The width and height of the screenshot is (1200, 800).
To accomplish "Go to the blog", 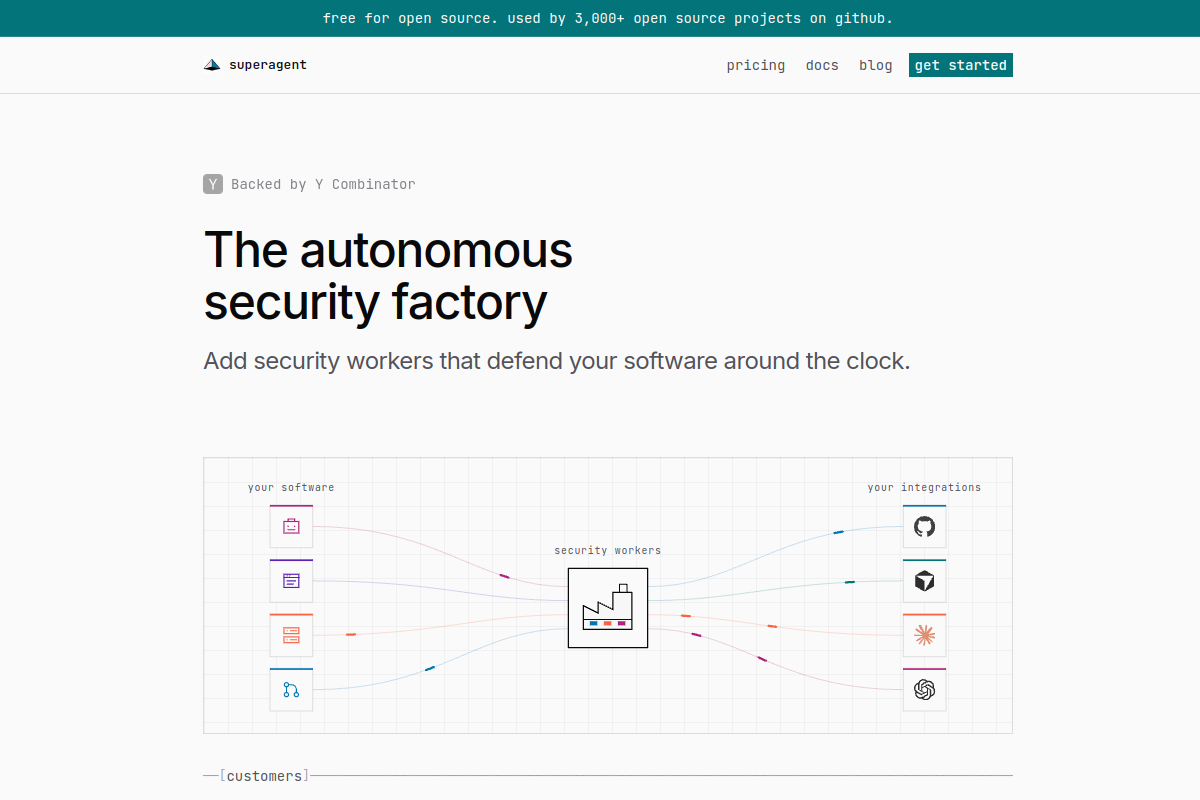I will pyautogui.click(x=876, y=65).
